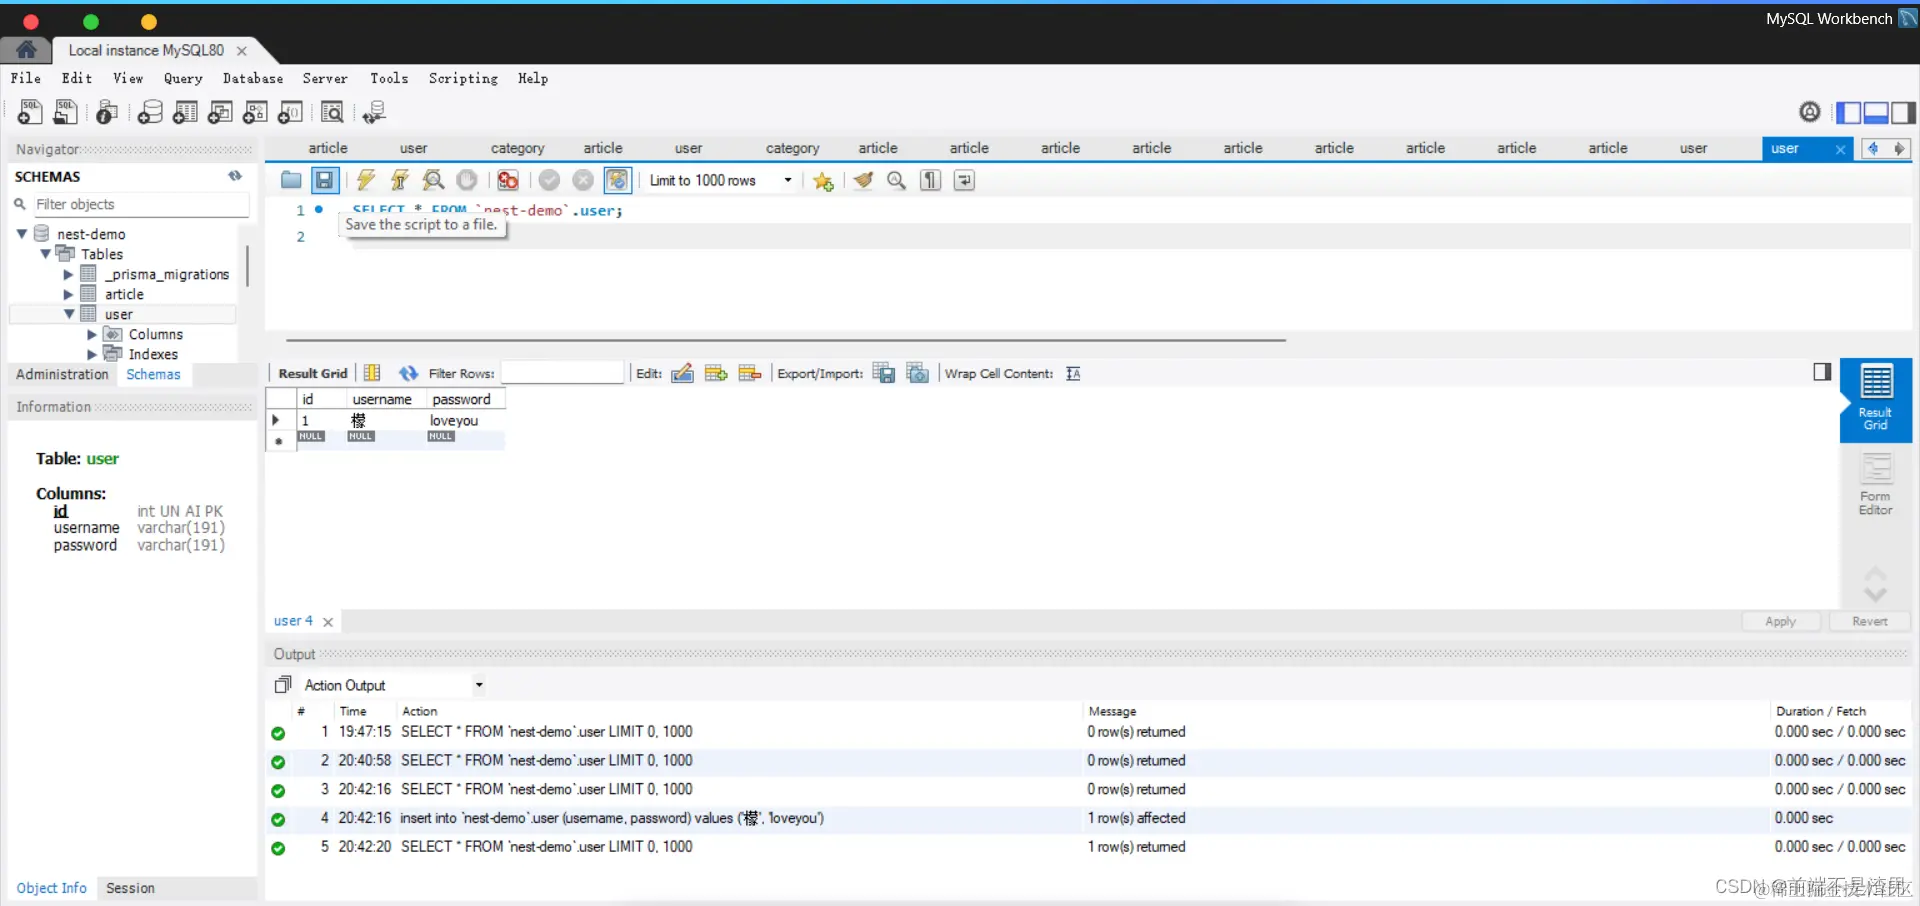1920x906 pixels.
Task: Export recordset to external file
Action: point(884,373)
